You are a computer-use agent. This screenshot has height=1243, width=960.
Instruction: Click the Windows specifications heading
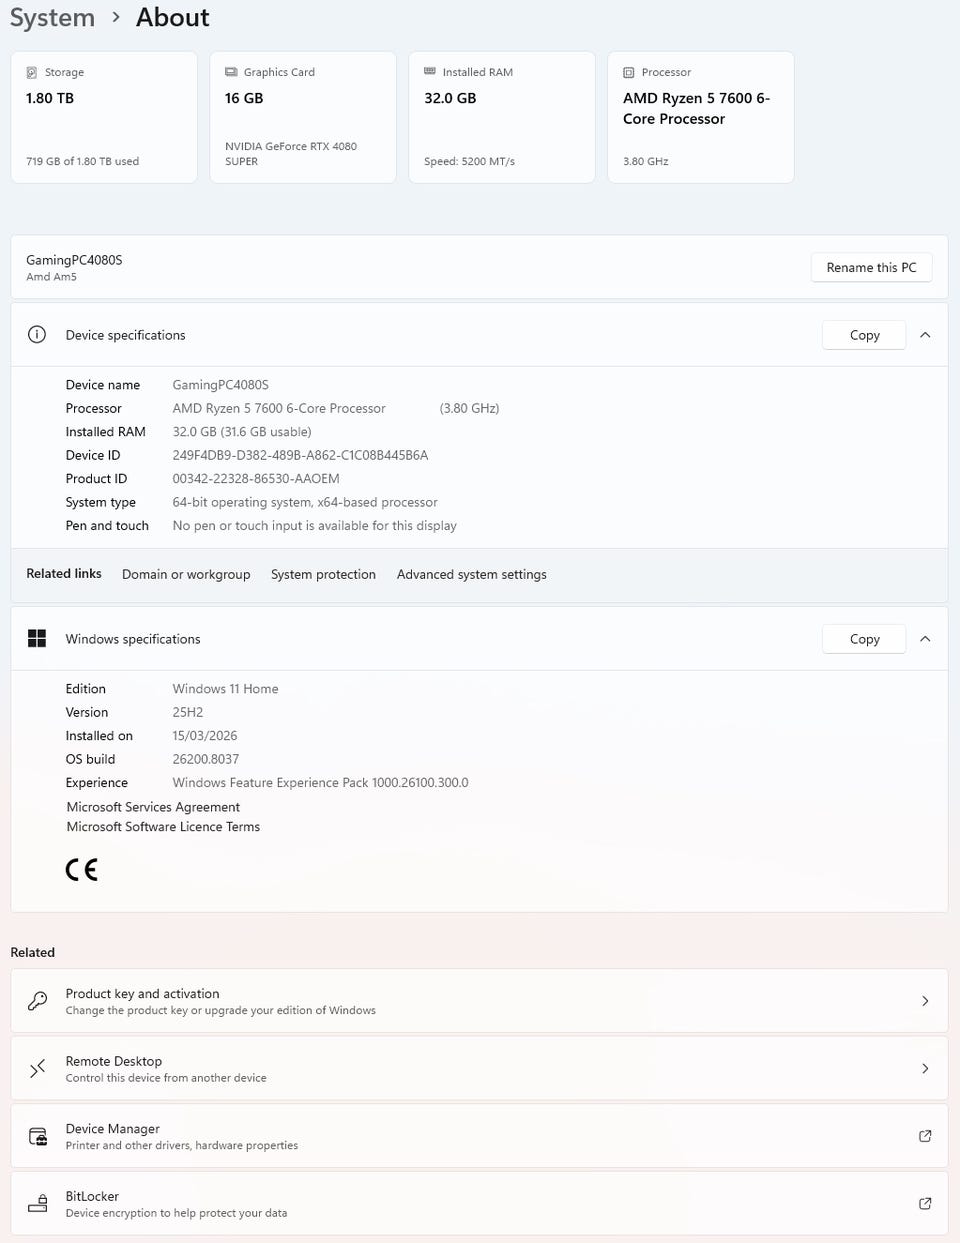coord(133,639)
